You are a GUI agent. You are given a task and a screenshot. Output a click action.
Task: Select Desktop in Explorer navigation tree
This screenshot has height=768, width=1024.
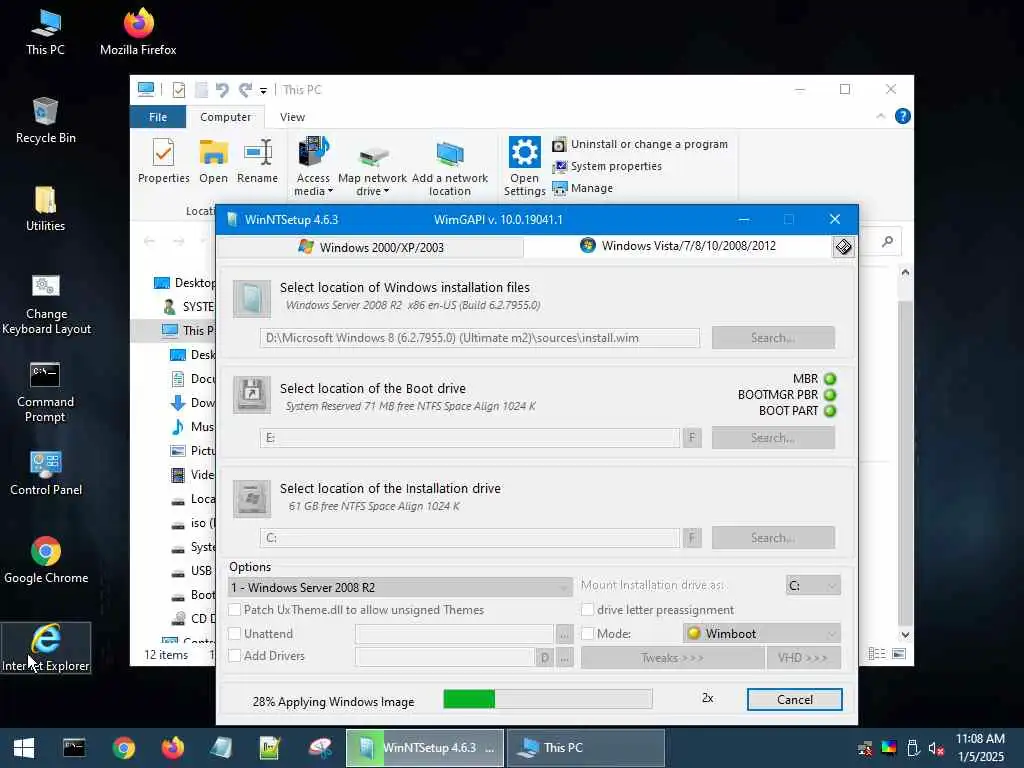coord(185,283)
